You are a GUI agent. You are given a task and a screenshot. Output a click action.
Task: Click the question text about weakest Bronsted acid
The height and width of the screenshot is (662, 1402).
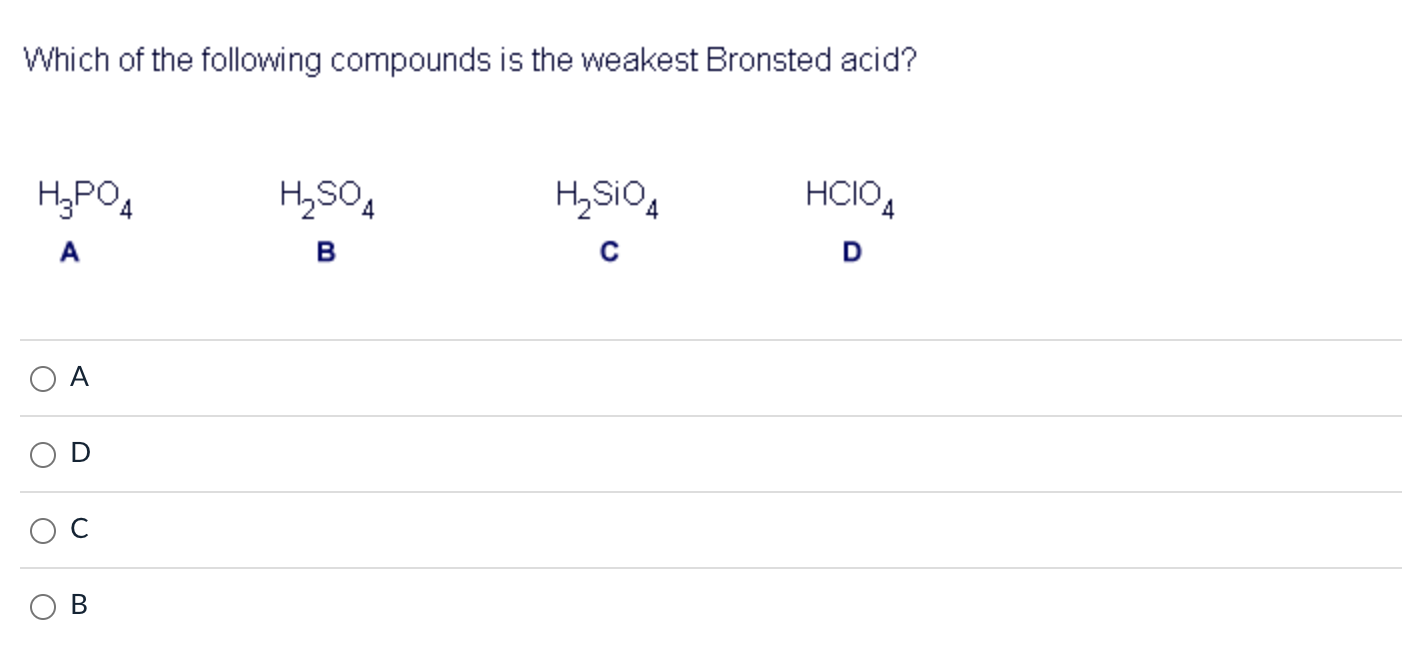(x=470, y=60)
